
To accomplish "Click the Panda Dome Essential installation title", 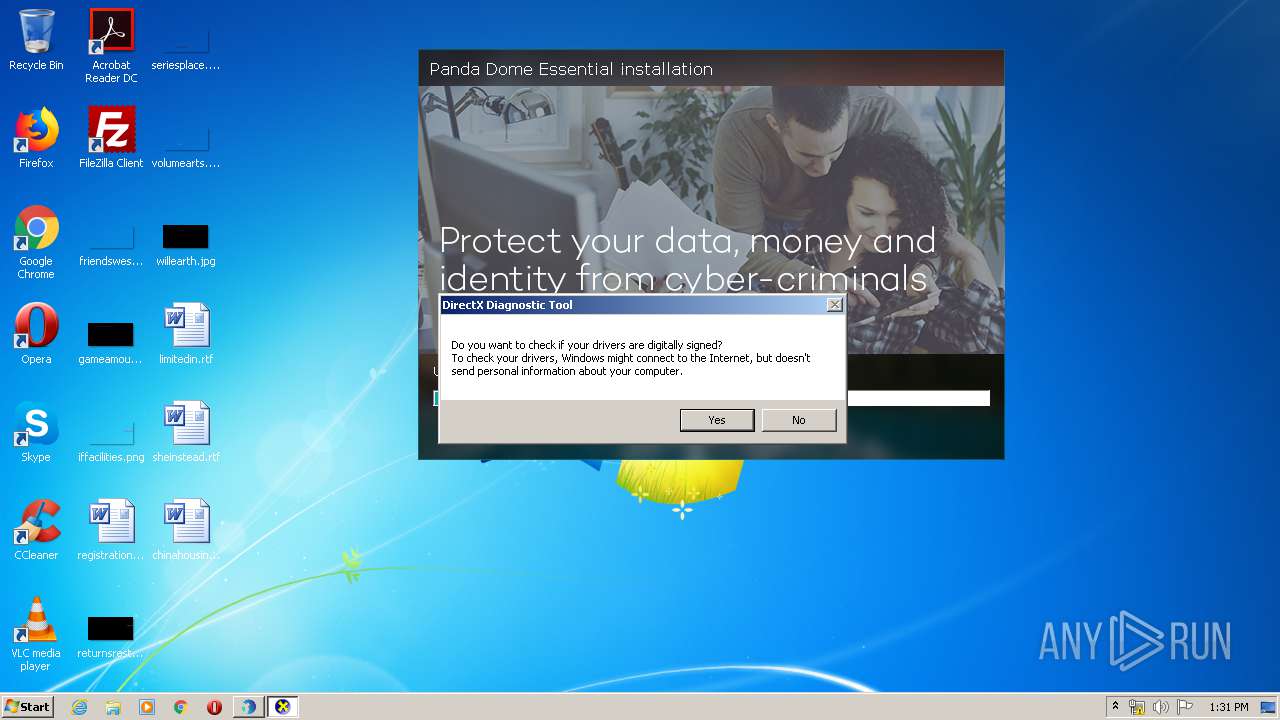I will tap(571, 69).
